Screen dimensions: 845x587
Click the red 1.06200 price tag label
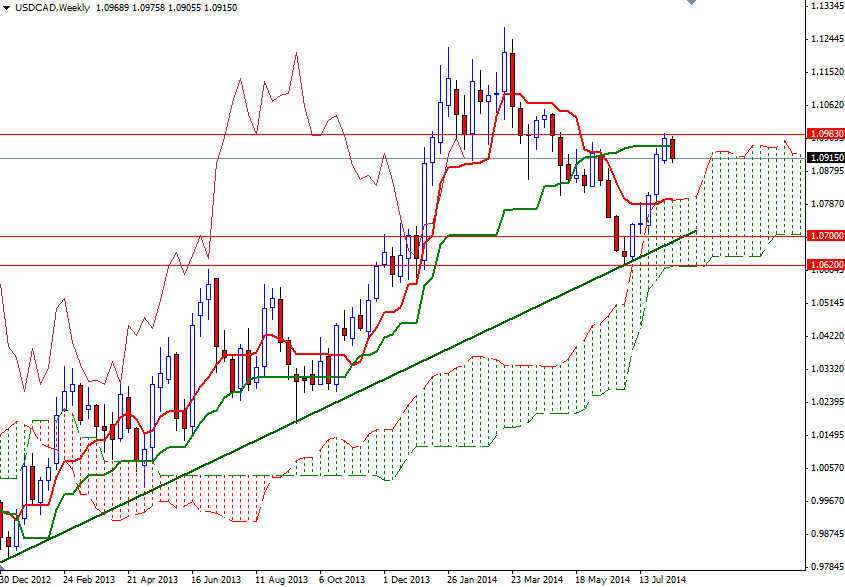click(824, 265)
